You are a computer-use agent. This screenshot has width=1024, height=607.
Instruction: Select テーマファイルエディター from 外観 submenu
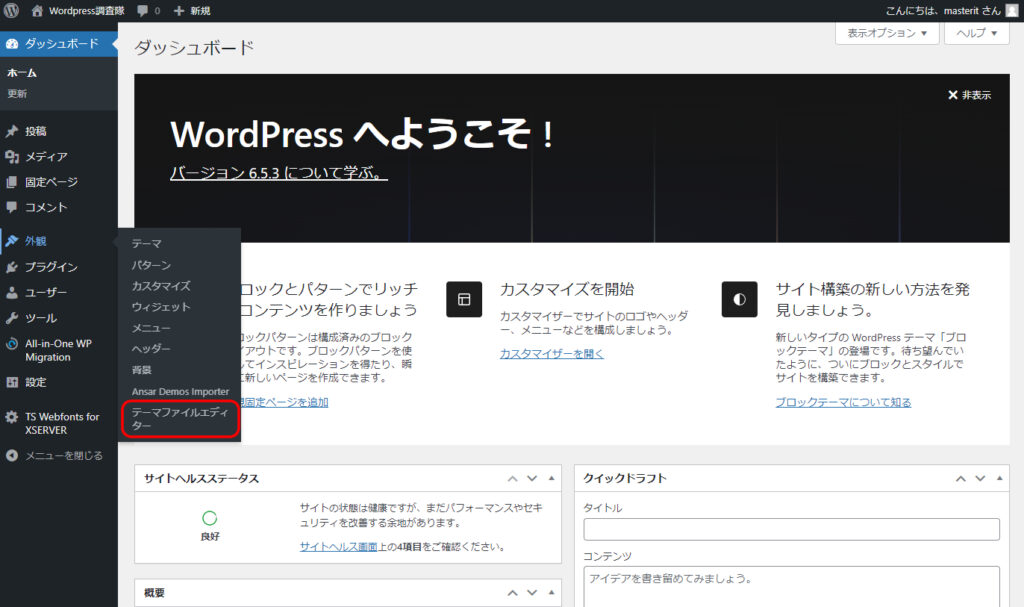(x=178, y=418)
